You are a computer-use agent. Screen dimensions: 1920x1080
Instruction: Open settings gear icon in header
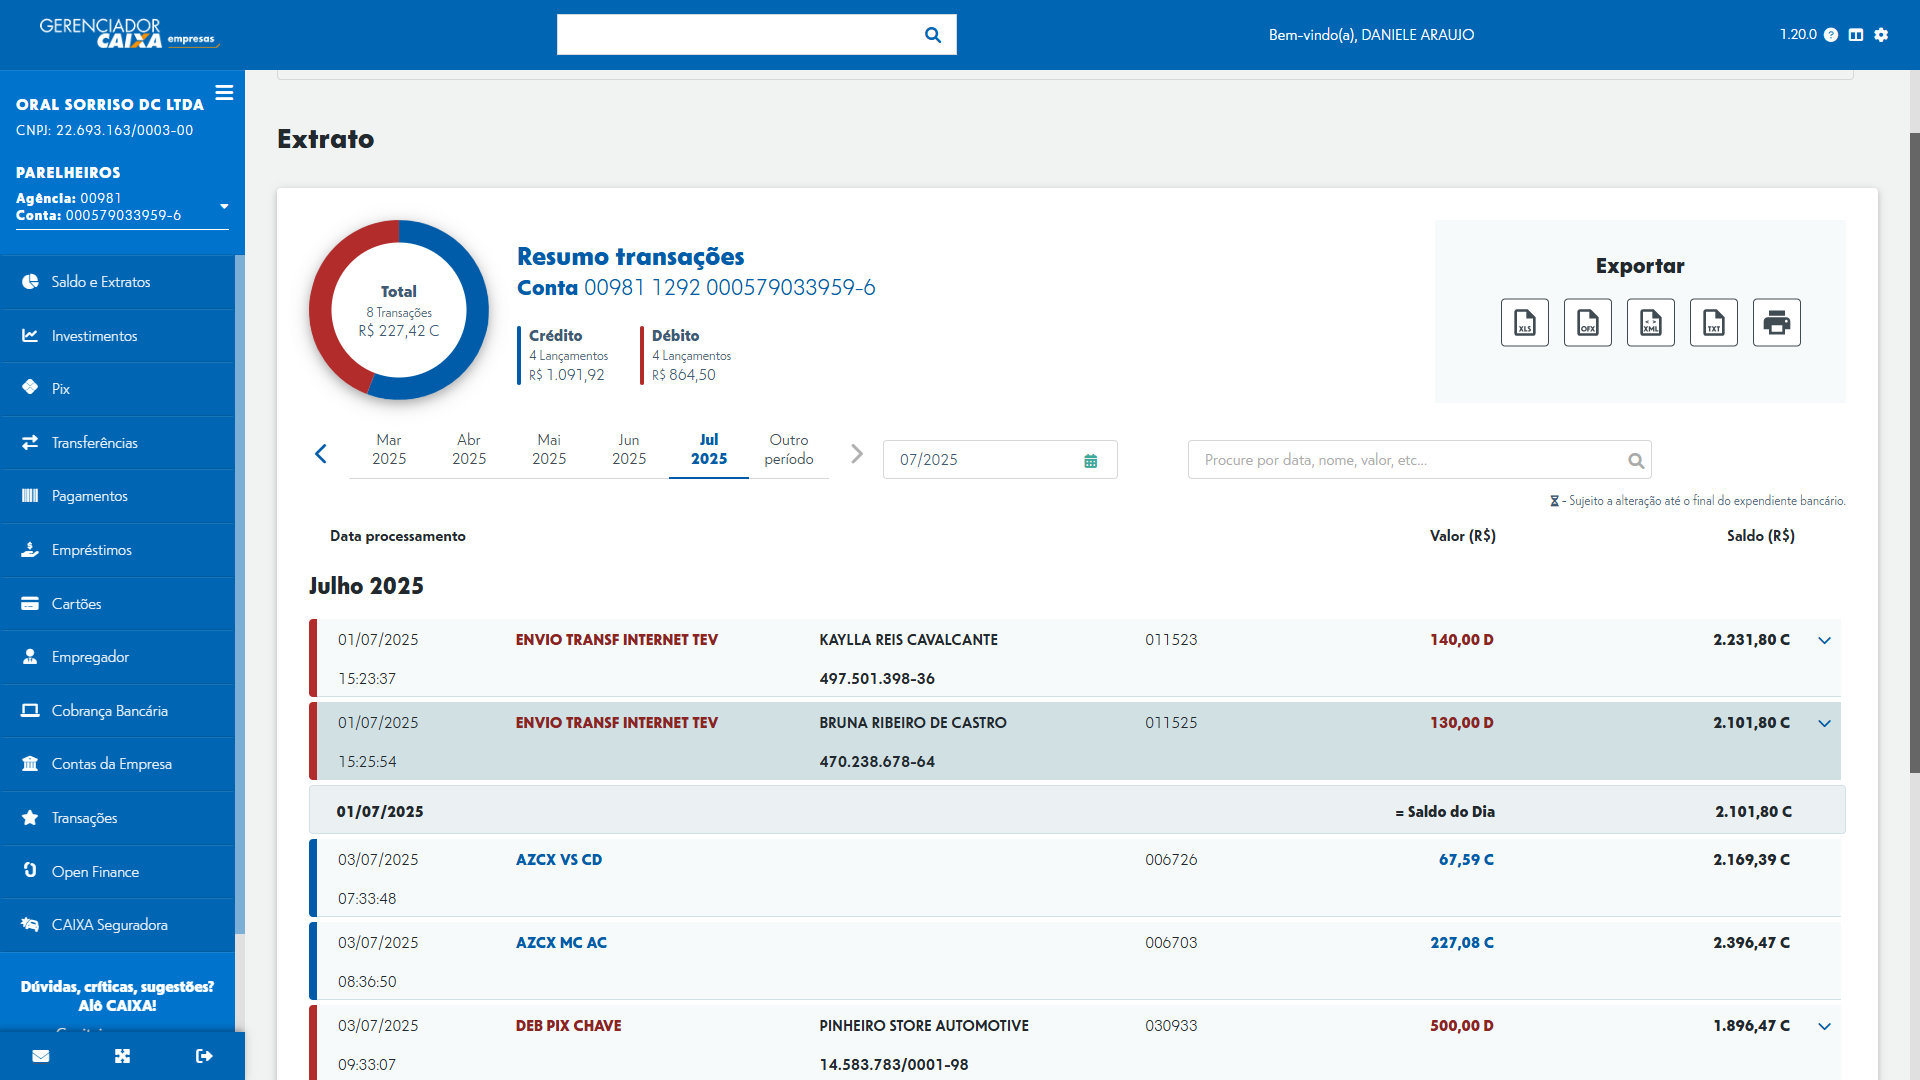1881,35
